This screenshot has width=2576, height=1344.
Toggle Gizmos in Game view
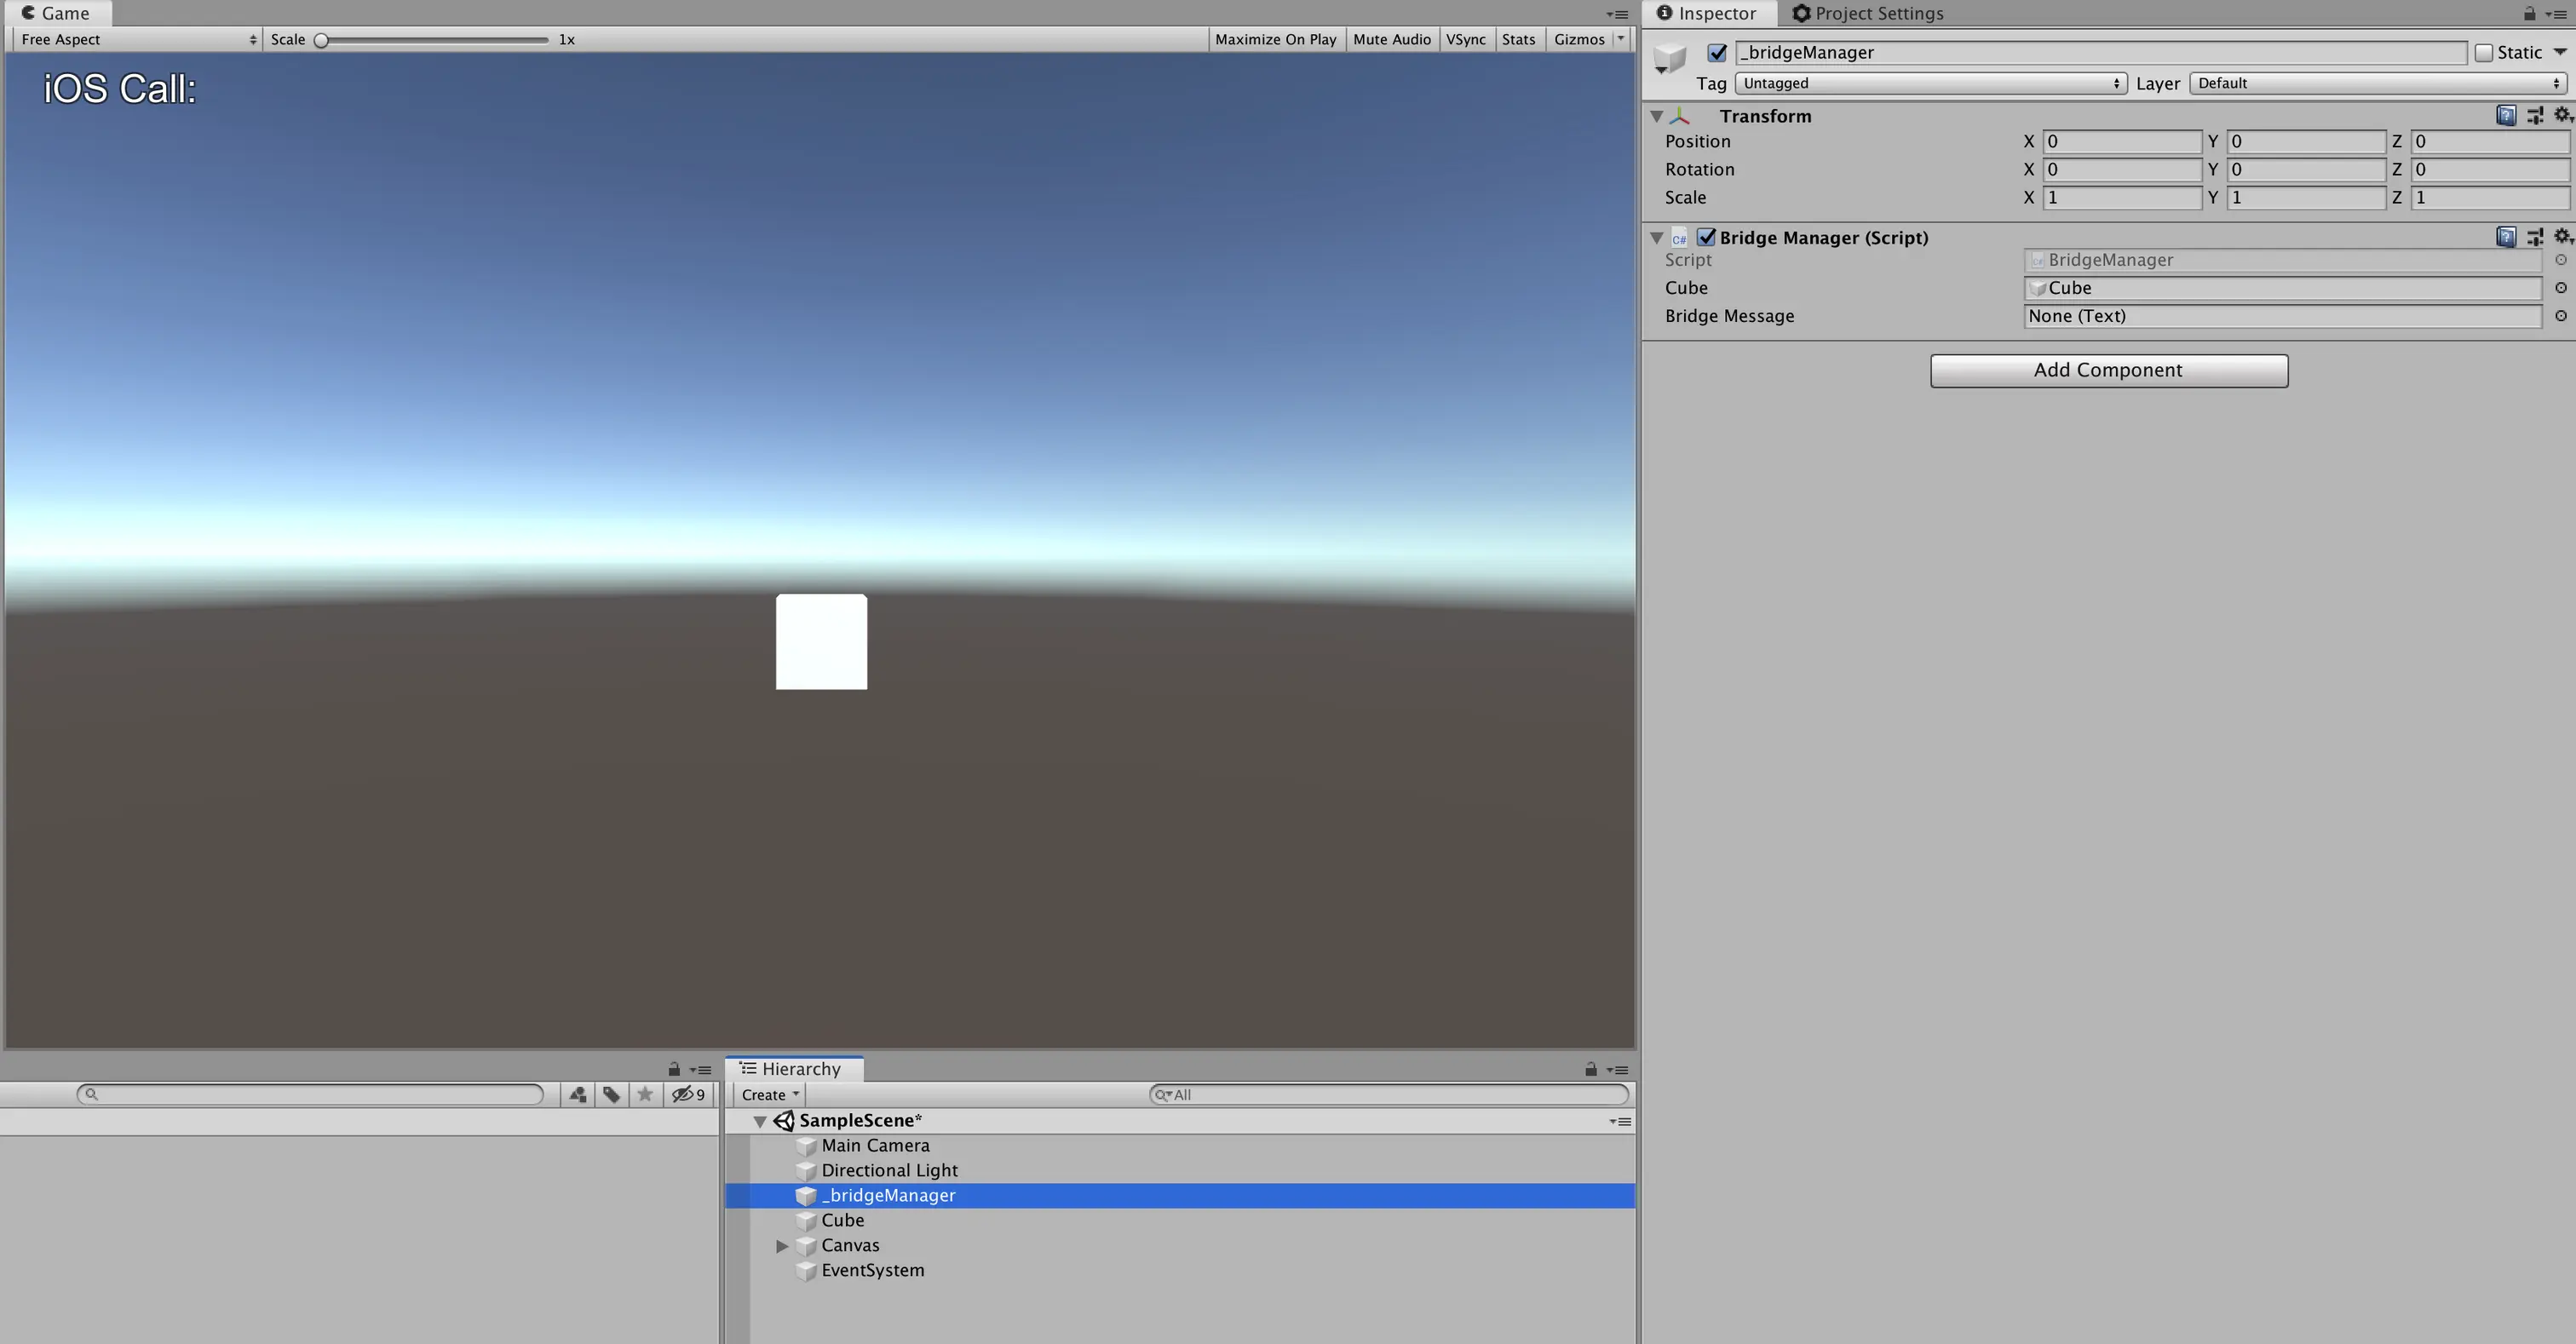tap(1579, 39)
